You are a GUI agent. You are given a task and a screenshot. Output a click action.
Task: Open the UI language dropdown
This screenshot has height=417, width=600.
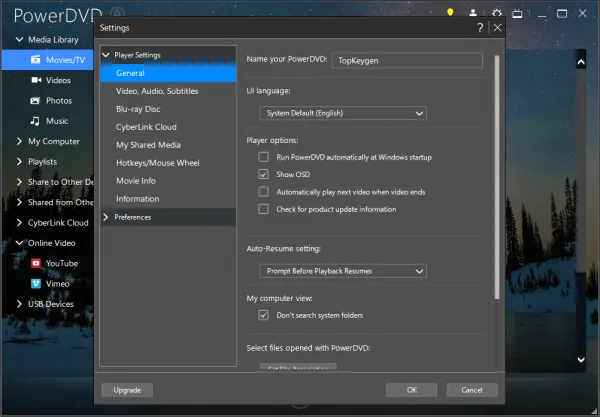click(x=343, y=113)
